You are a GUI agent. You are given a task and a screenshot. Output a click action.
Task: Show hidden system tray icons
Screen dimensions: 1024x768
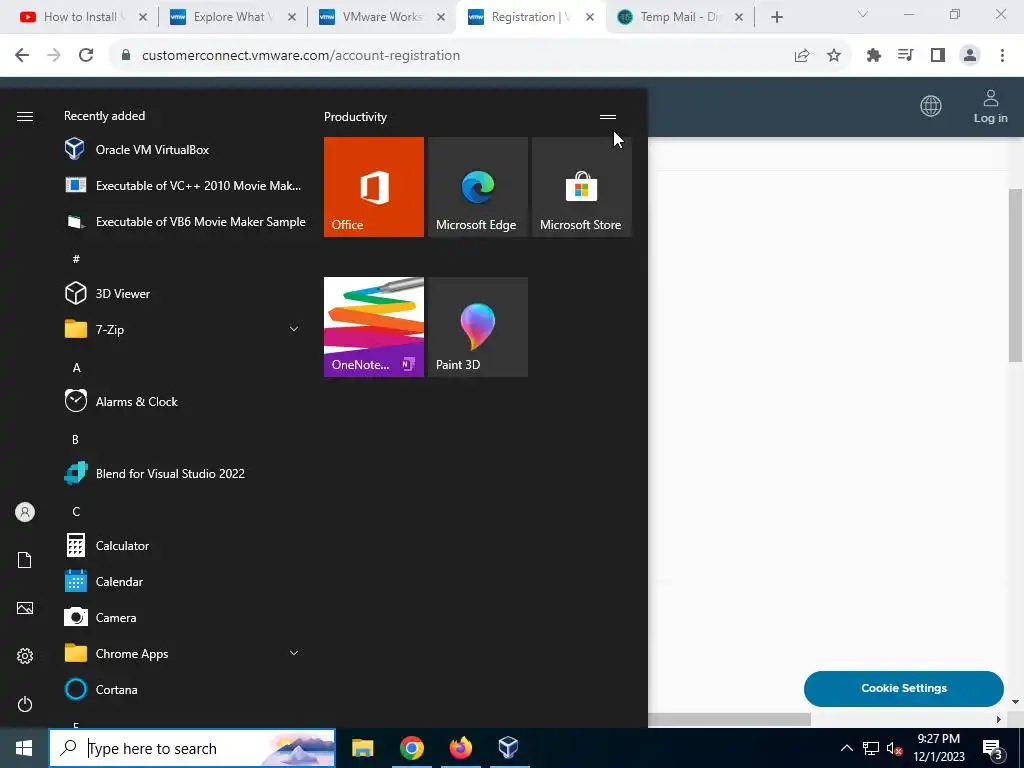coord(846,748)
